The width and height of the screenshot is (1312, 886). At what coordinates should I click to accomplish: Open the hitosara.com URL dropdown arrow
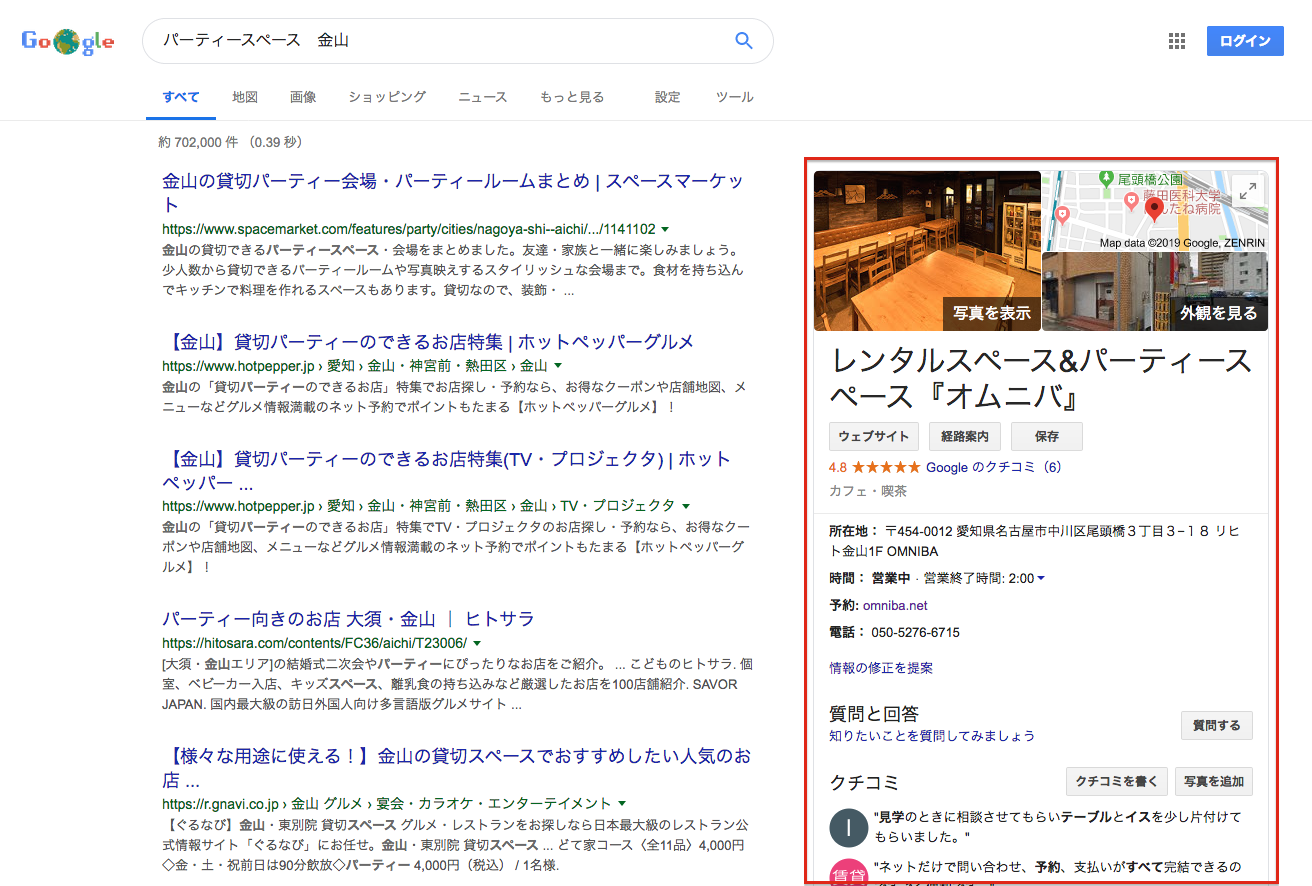pyautogui.click(x=477, y=642)
